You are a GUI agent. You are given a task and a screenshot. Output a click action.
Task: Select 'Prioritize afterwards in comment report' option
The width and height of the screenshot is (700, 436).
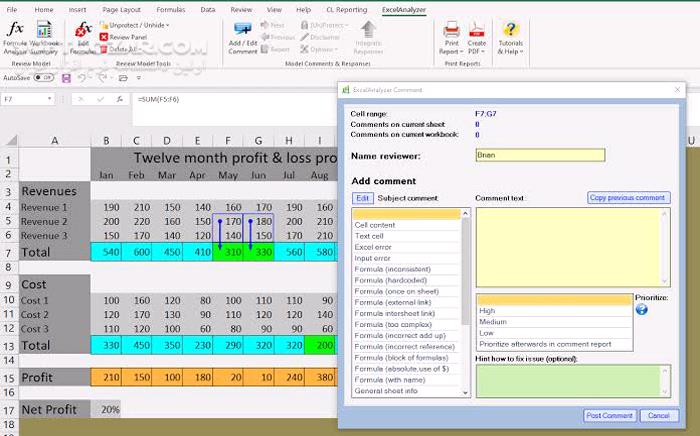pyautogui.click(x=554, y=344)
